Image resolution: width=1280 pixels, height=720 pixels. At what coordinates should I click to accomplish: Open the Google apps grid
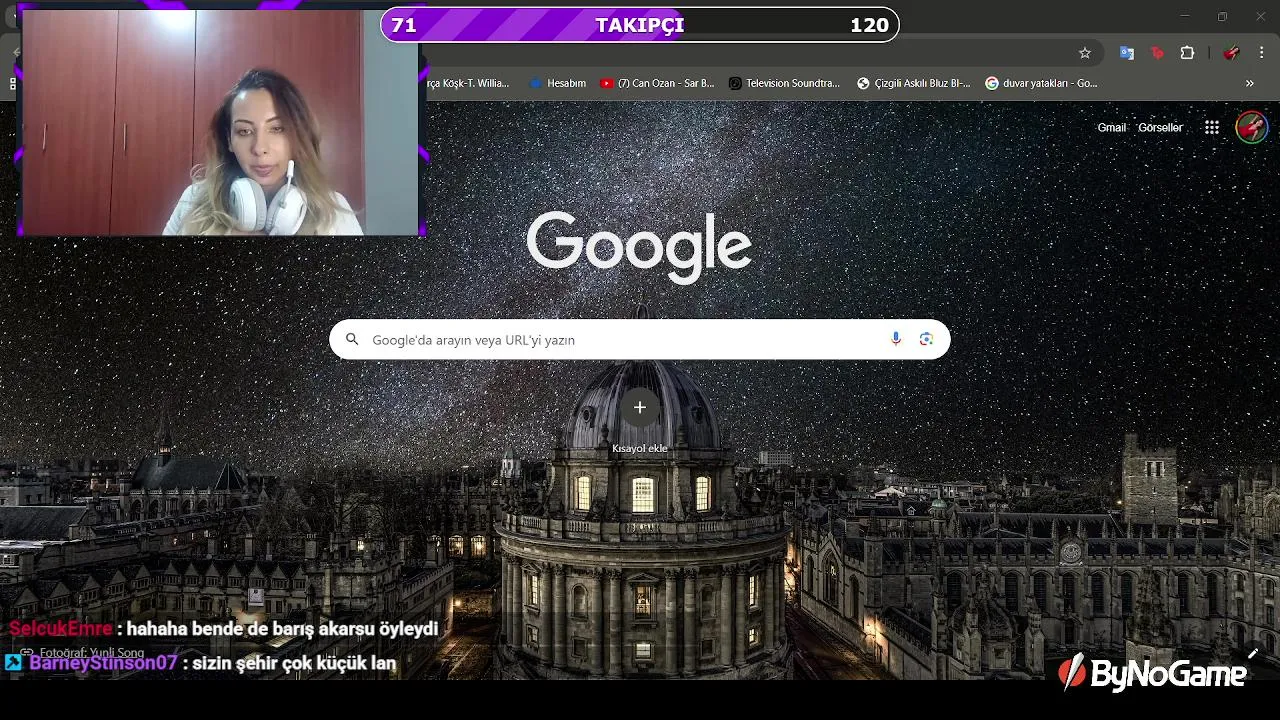pos(1212,127)
